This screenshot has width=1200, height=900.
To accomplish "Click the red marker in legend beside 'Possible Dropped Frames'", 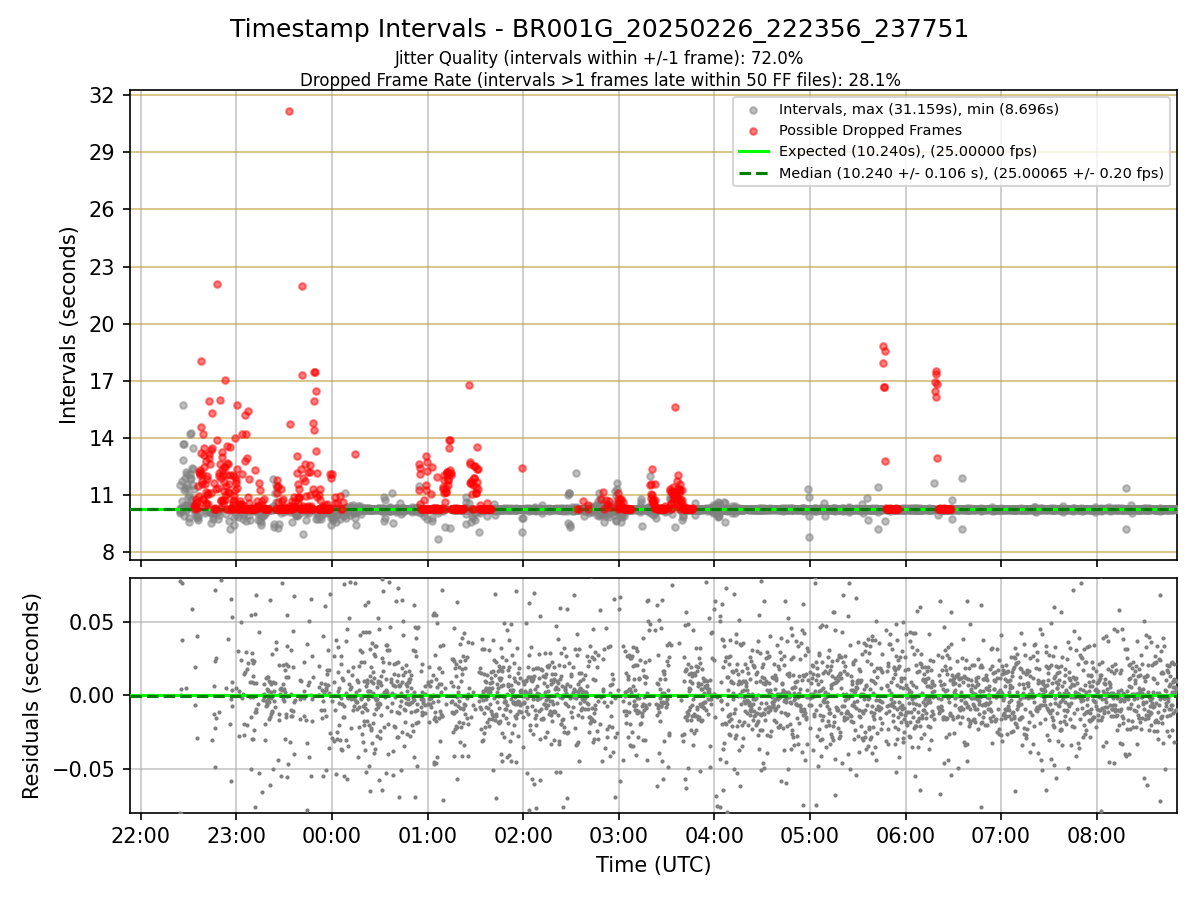I will click(x=752, y=131).
